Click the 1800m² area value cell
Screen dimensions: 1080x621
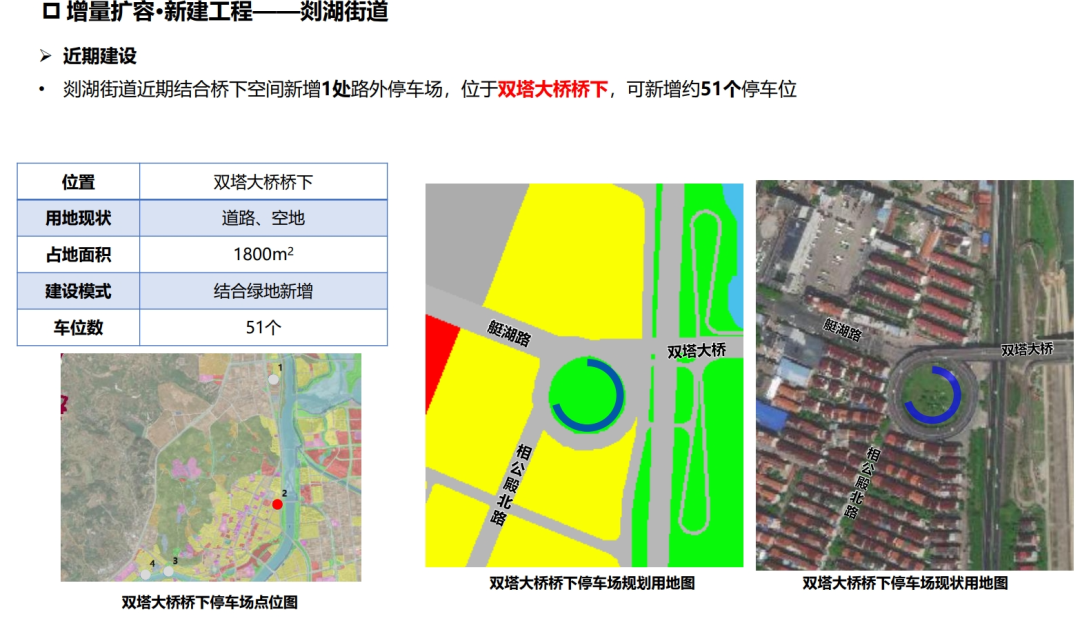pos(263,254)
